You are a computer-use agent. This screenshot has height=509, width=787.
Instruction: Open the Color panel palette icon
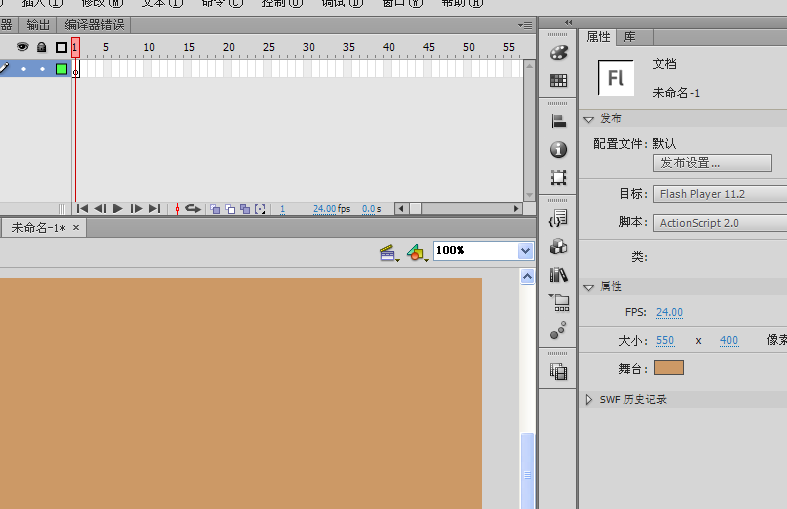pos(558,52)
